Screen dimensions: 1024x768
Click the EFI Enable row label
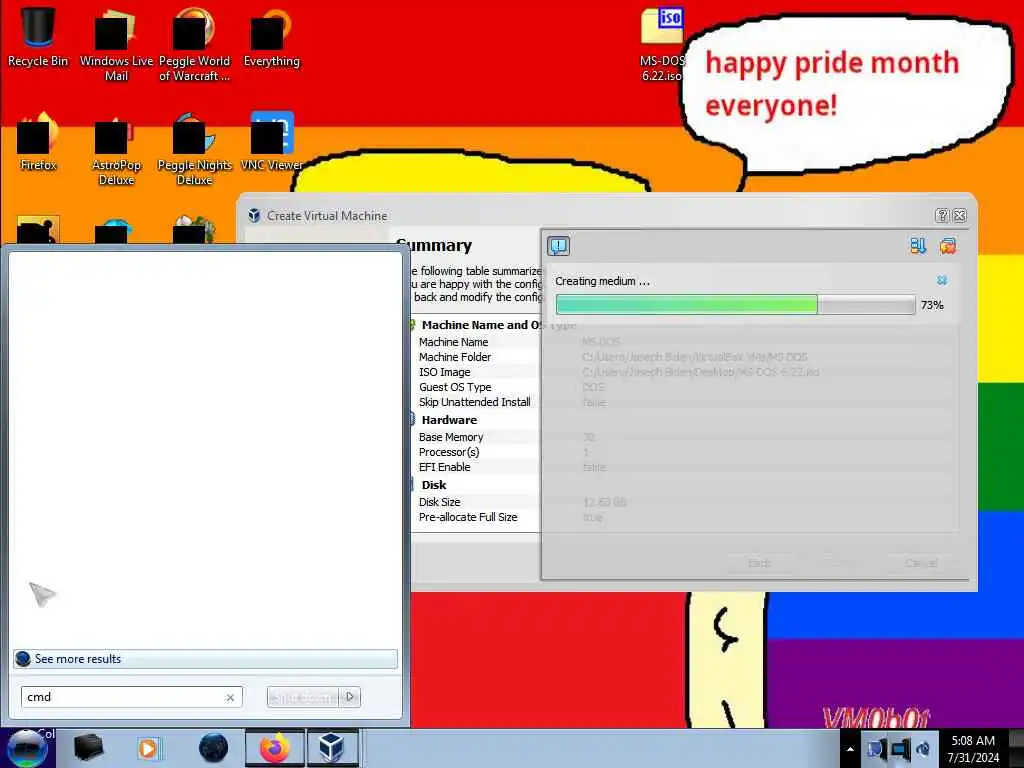pos(444,467)
